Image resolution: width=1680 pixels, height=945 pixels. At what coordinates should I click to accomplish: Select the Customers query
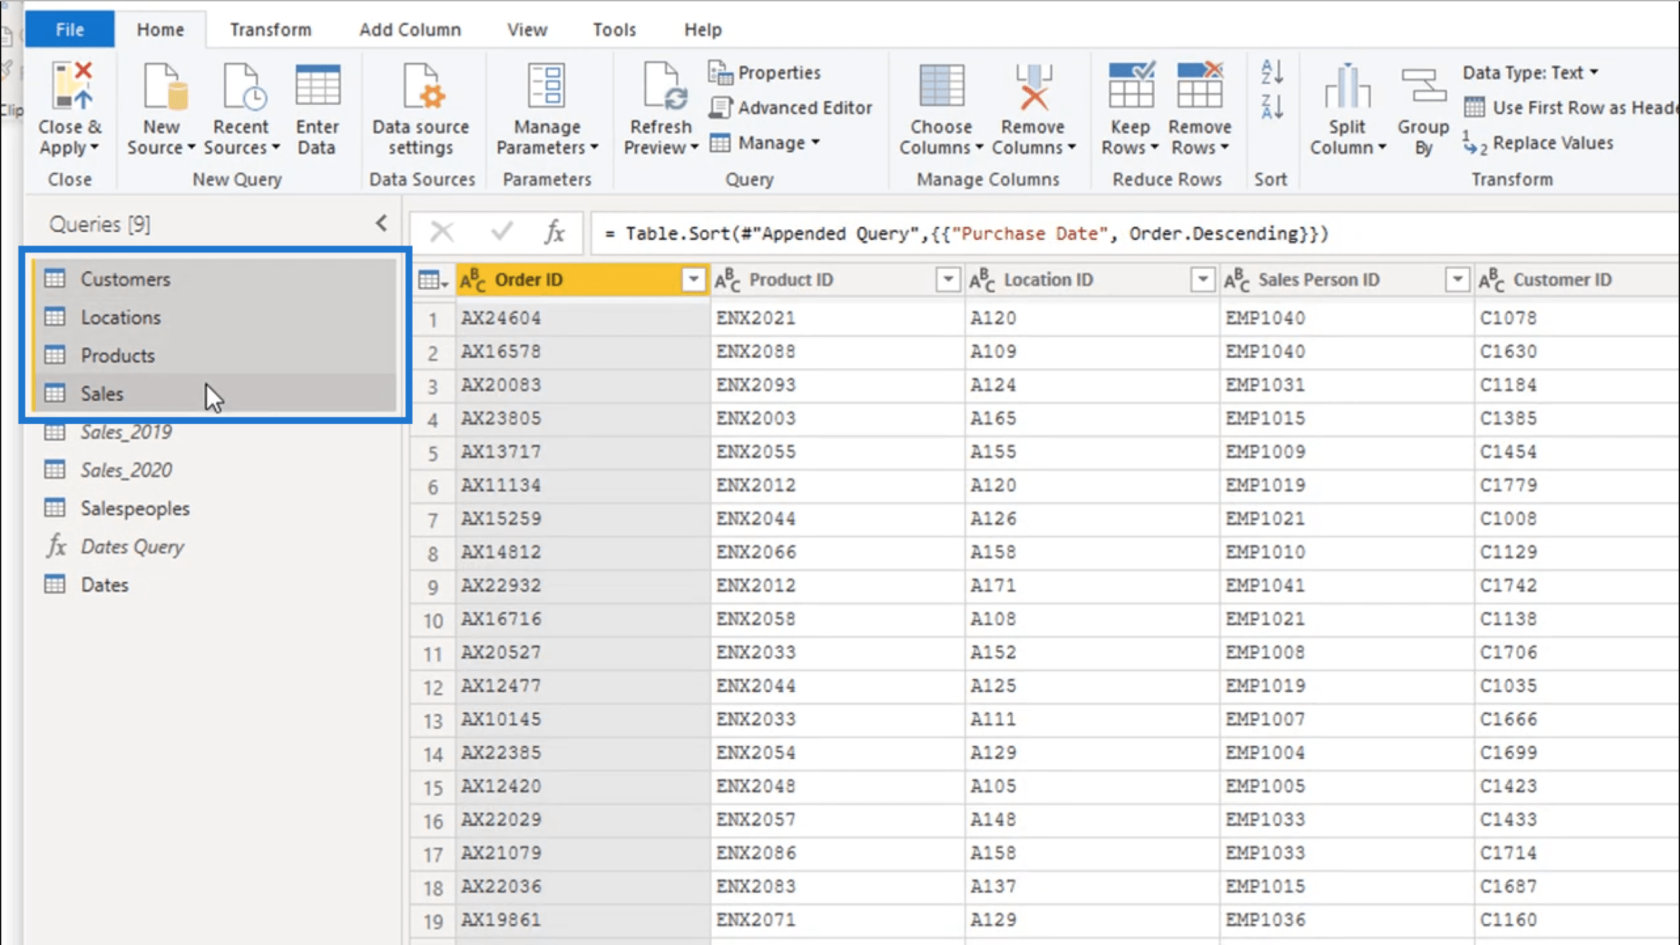tap(215, 279)
